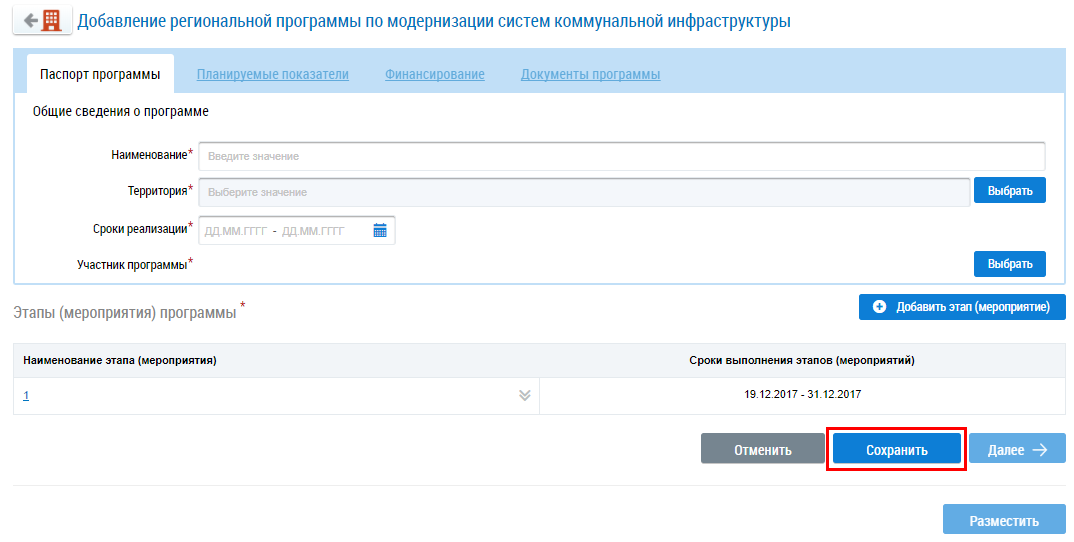
Task: Click the Территория value field
Action: coord(584,191)
